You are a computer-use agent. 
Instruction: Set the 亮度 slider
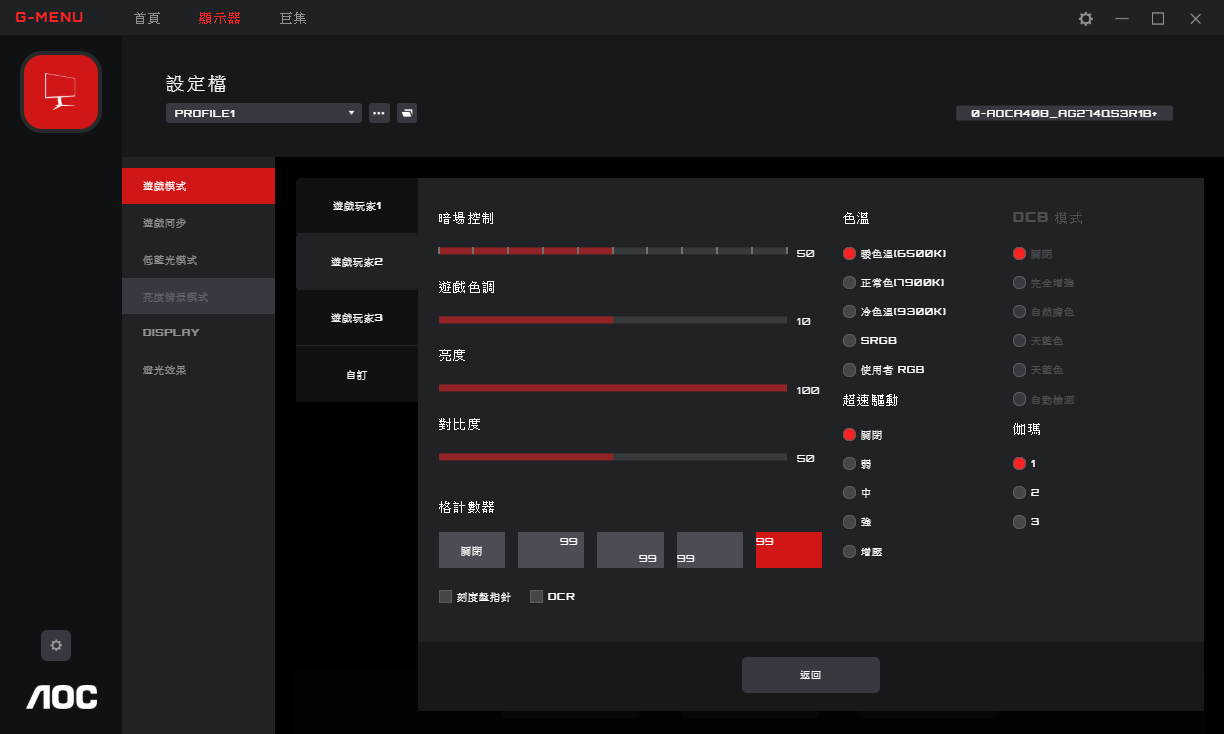pyautogui.click(x=613, y=388)
